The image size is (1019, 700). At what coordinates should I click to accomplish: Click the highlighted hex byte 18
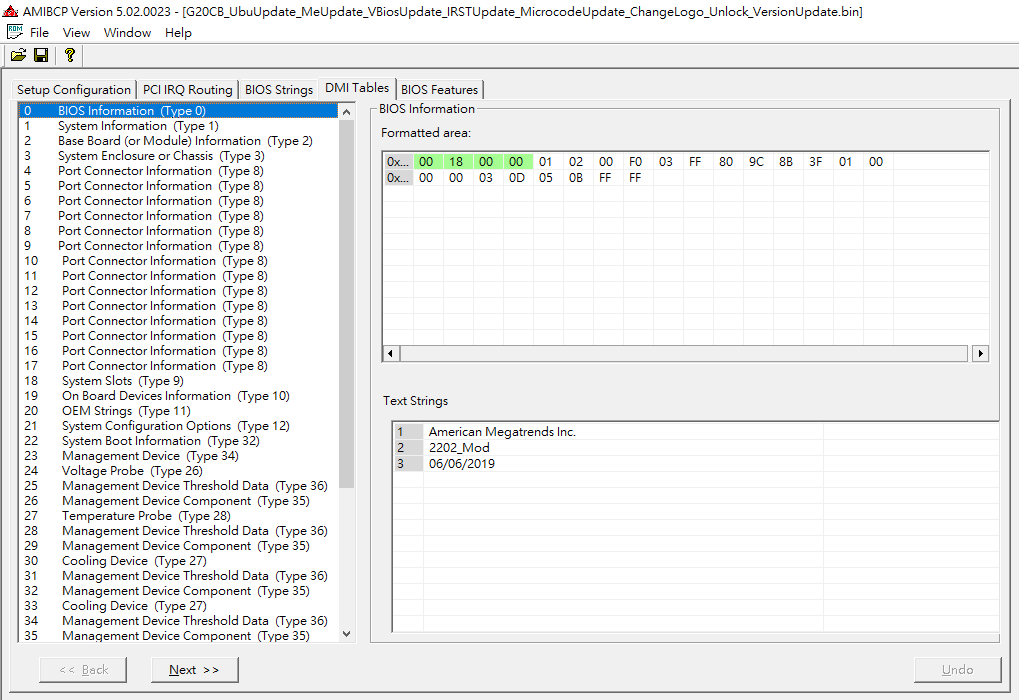[456, 161]
